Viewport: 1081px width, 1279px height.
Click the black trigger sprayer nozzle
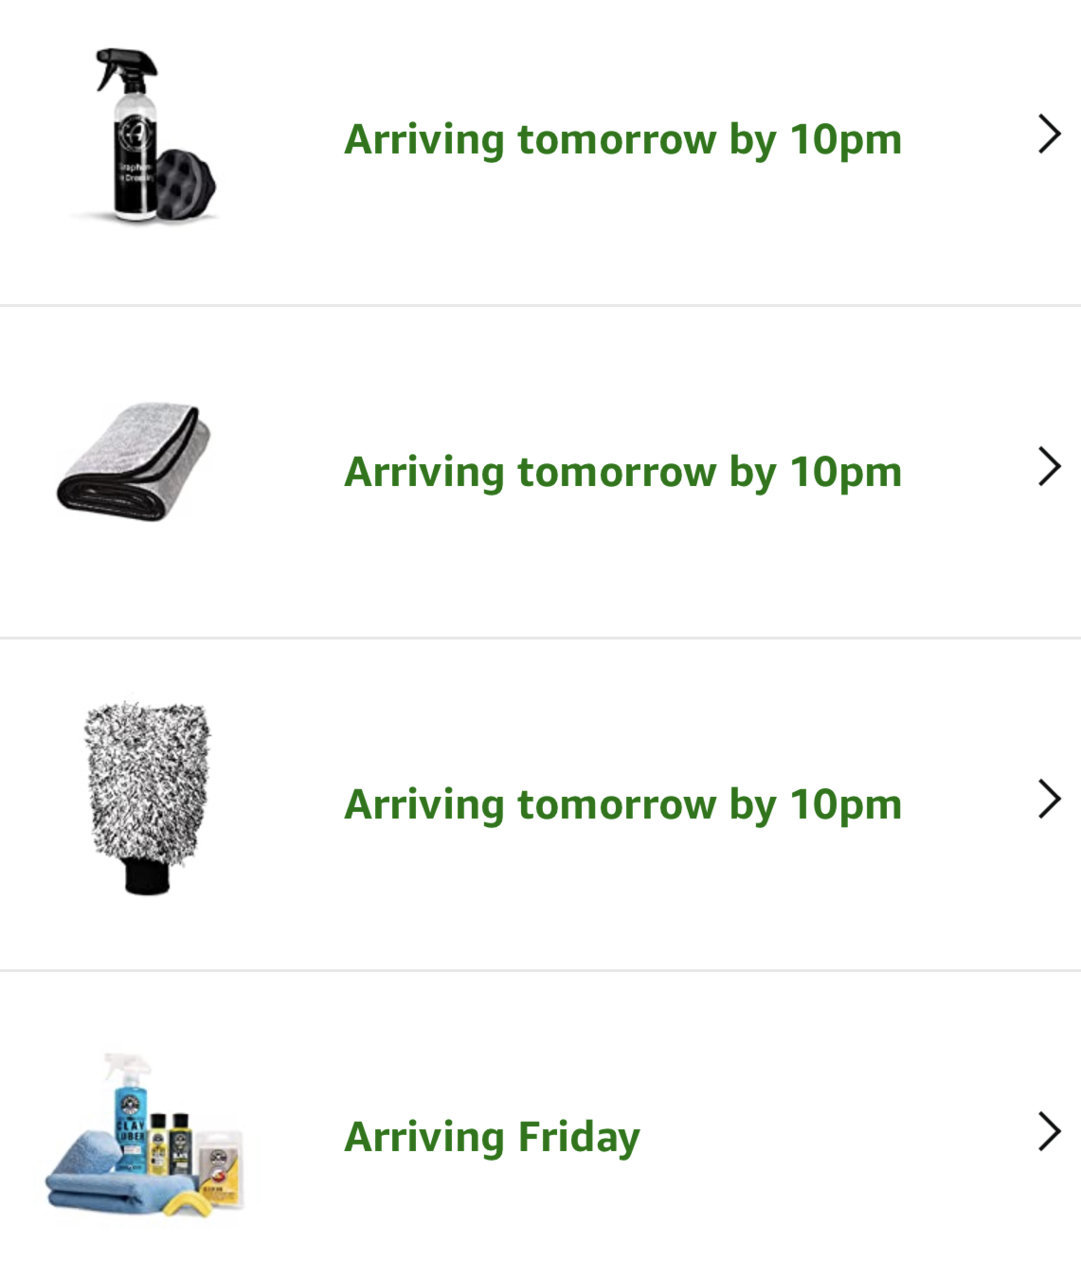point(125,68)
